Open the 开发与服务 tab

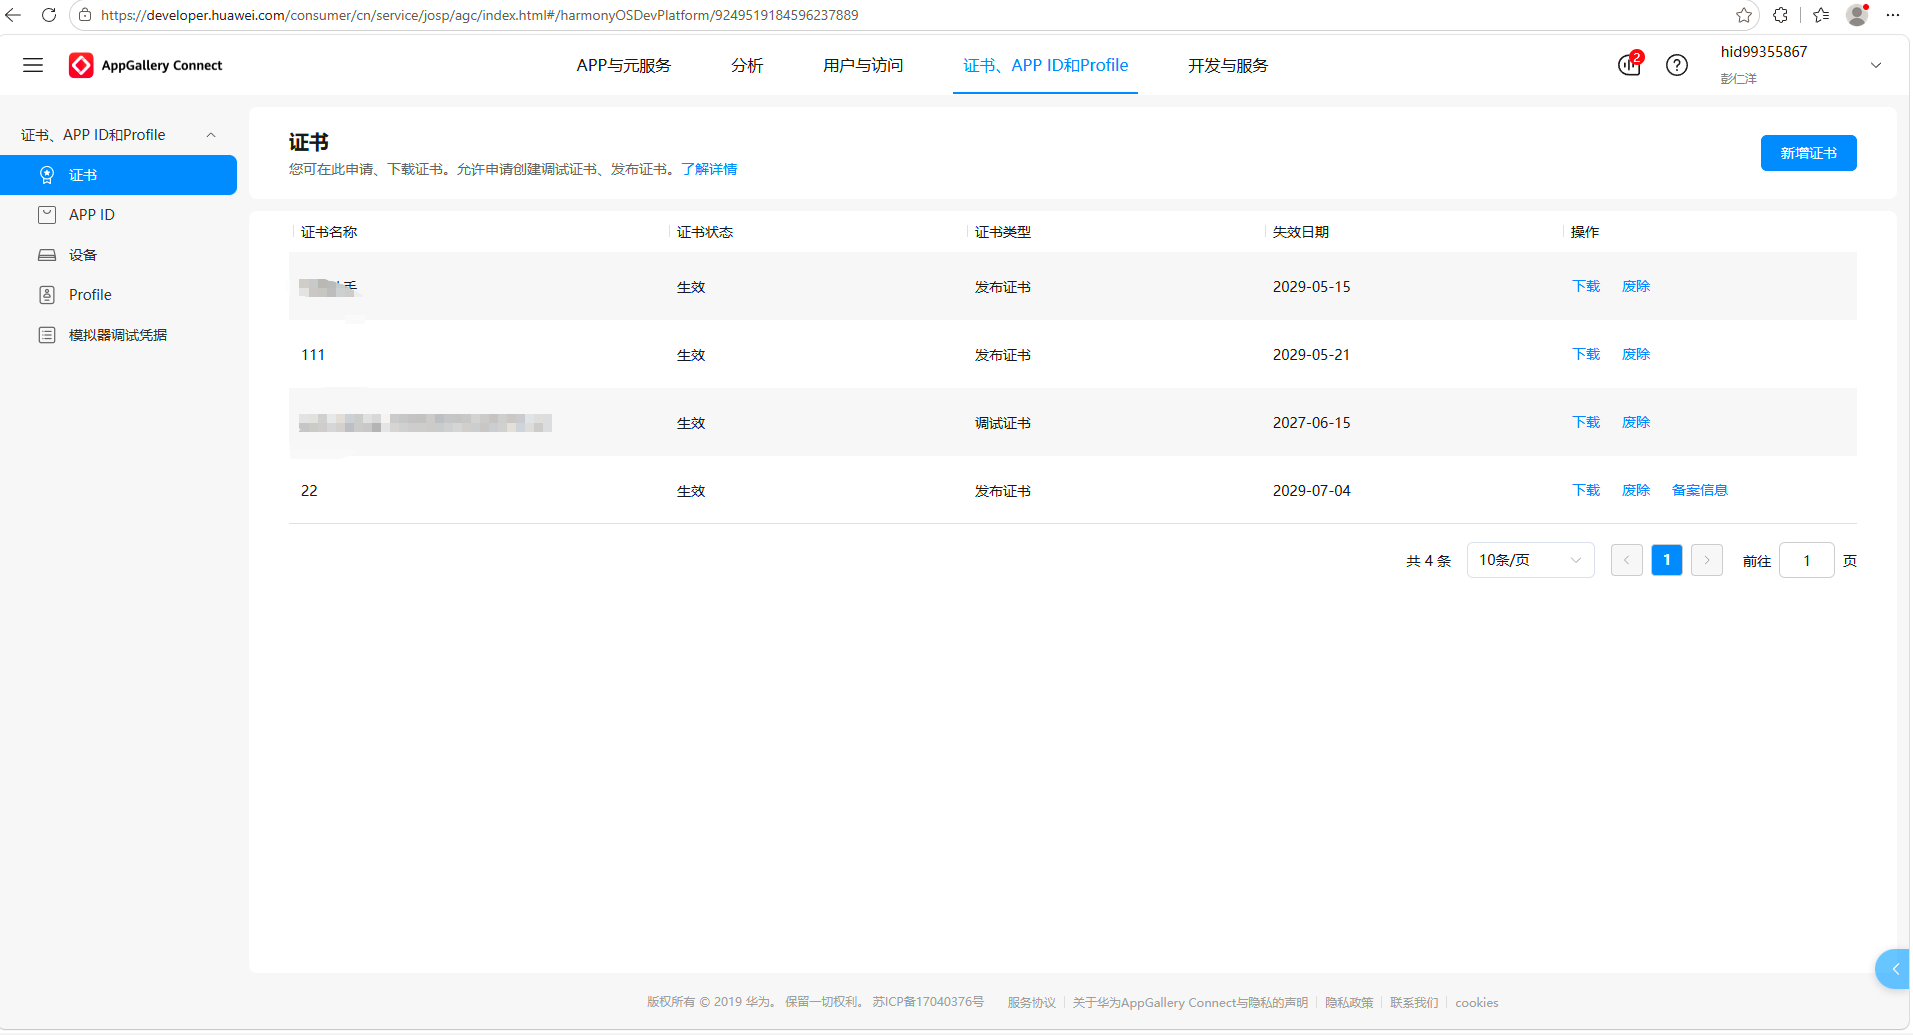1228,65
